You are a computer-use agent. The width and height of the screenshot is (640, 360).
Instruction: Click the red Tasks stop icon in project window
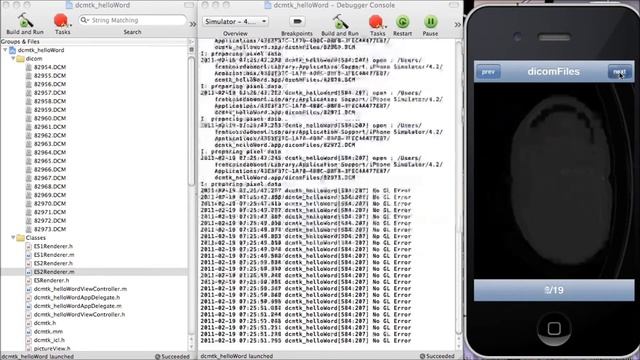tap(61, 20)
